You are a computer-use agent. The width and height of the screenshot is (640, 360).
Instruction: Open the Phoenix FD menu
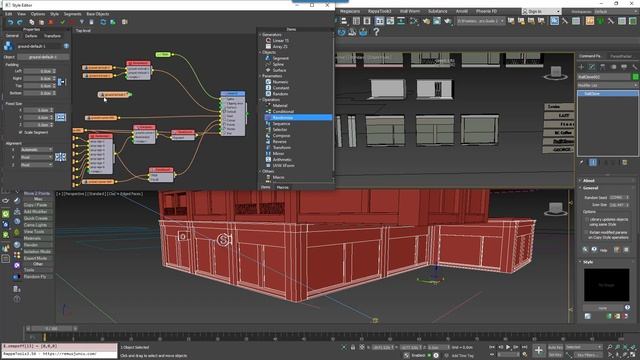pos(486,11)
